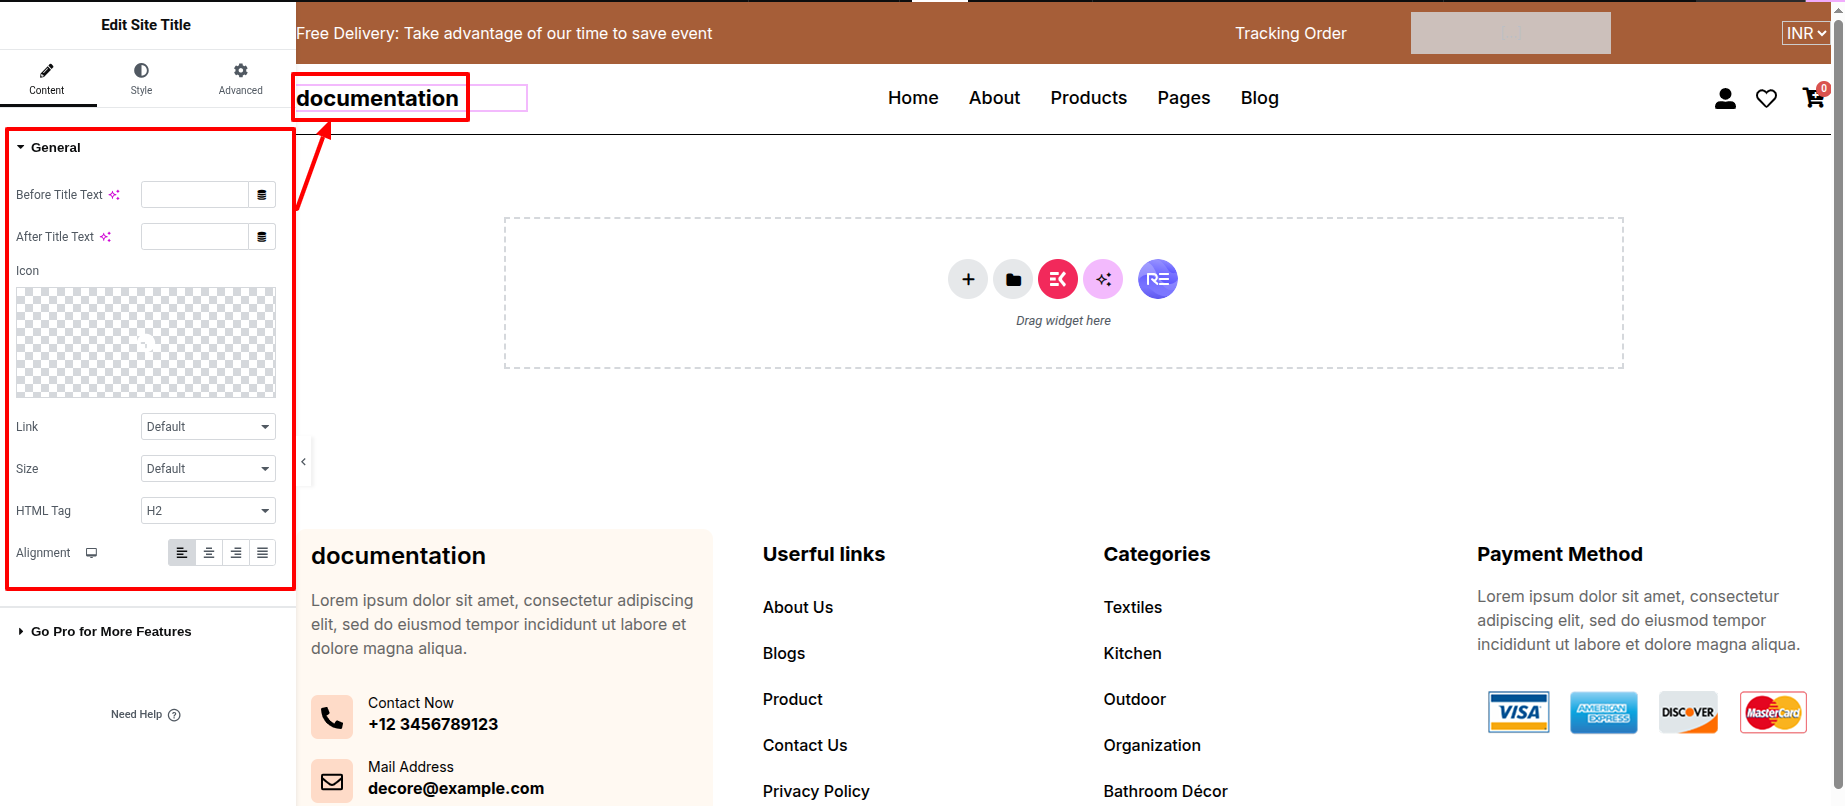The height and width of the screenshot is (806, 1845).
Task: Open the template library folder icon
Action: point(1013,279)
